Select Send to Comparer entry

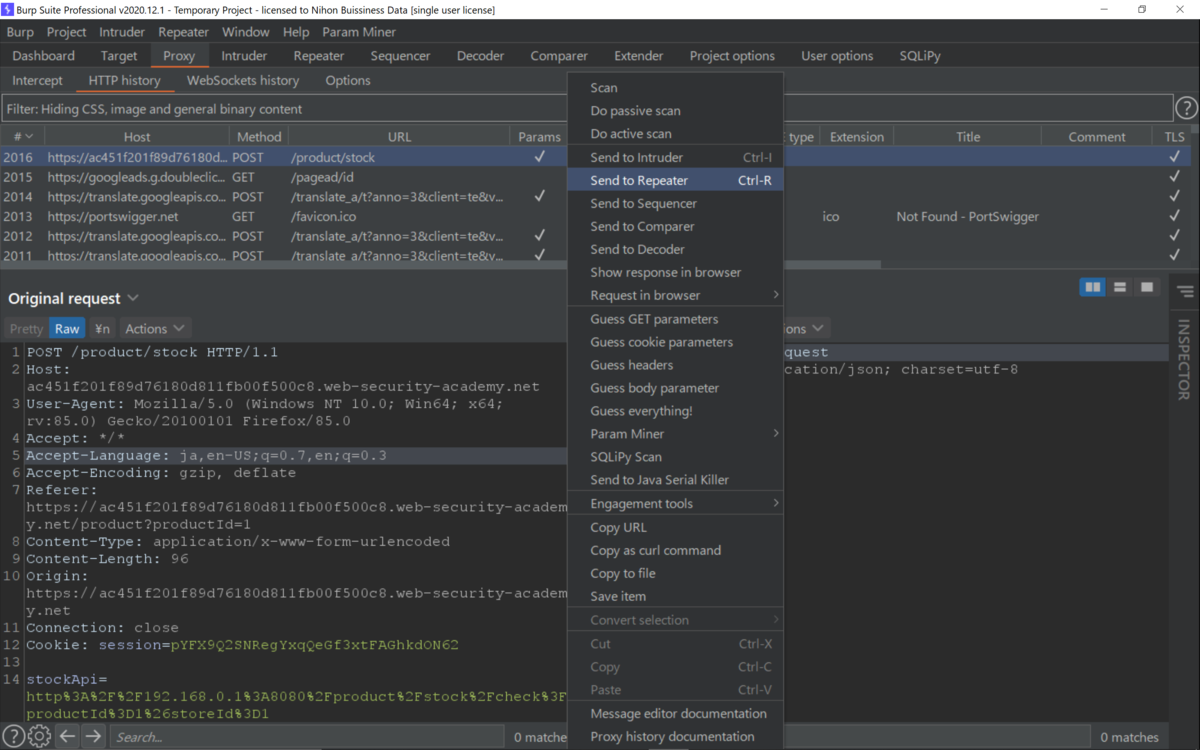pos(675,226)
